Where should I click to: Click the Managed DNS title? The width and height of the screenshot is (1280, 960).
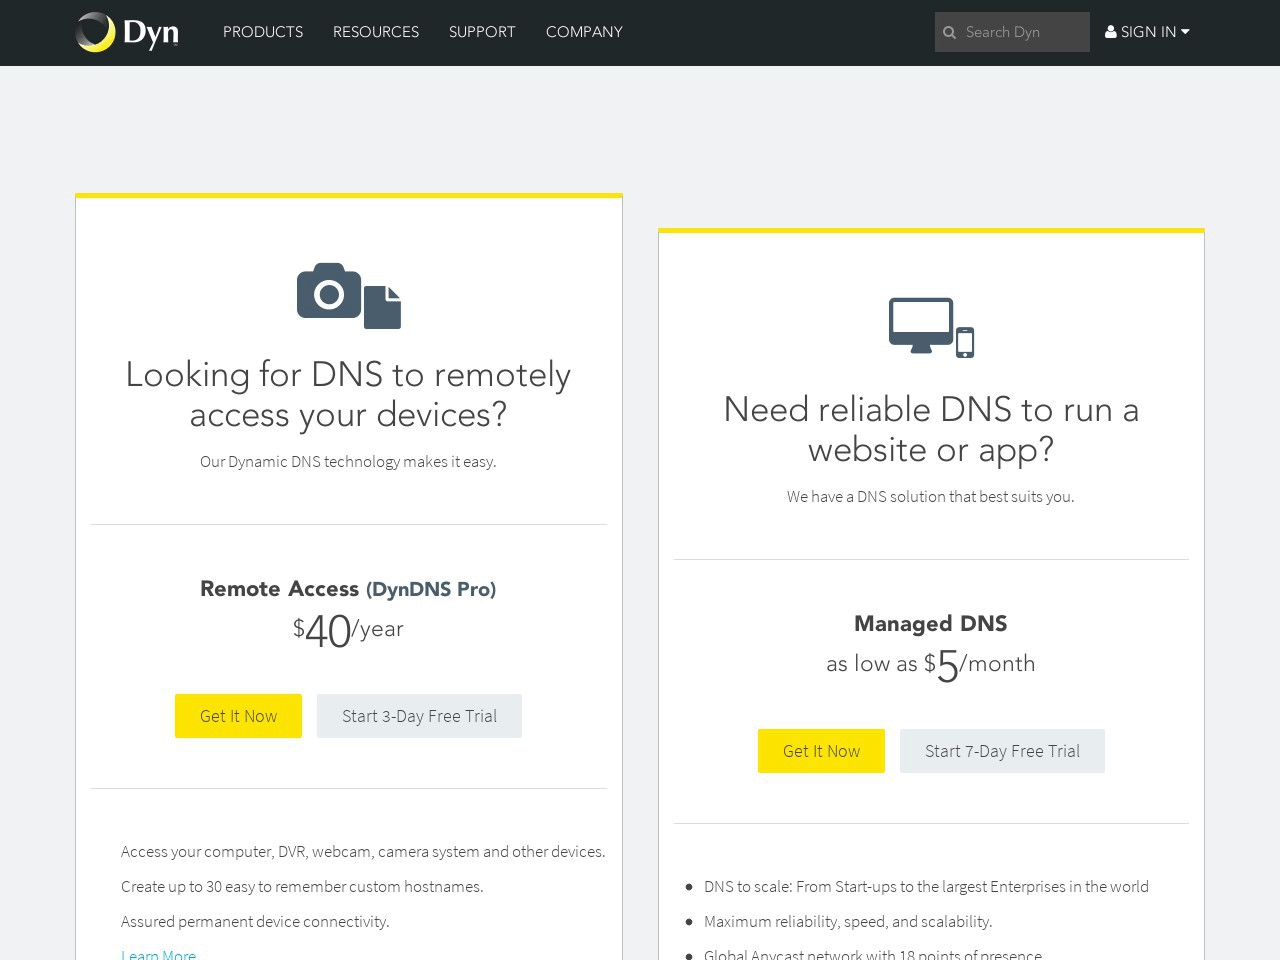tap(931, 624)
